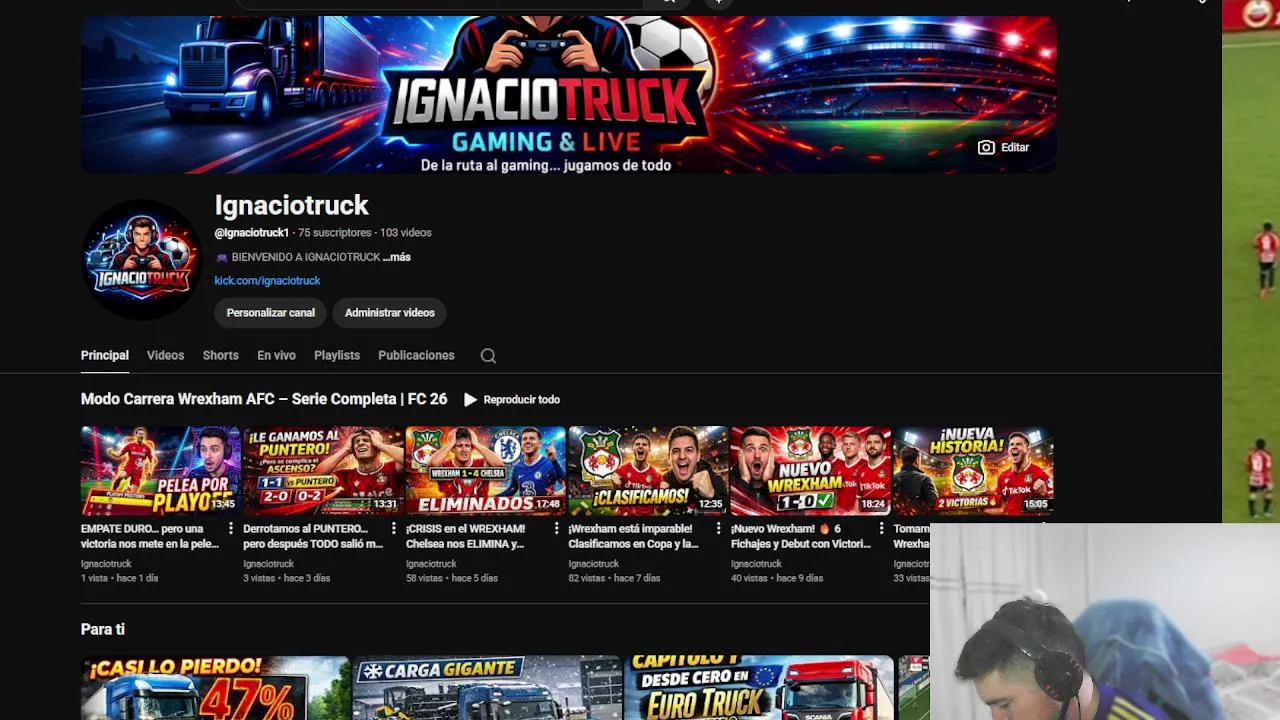1280x720 pixels.
Task: Click the Ignaciotruck channel avatar
Action: point(141,260)
